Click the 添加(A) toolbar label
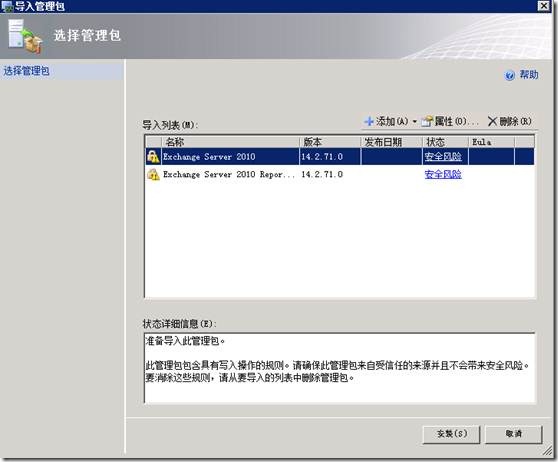Screen dimensions: 558x462 tap(392, 121)
